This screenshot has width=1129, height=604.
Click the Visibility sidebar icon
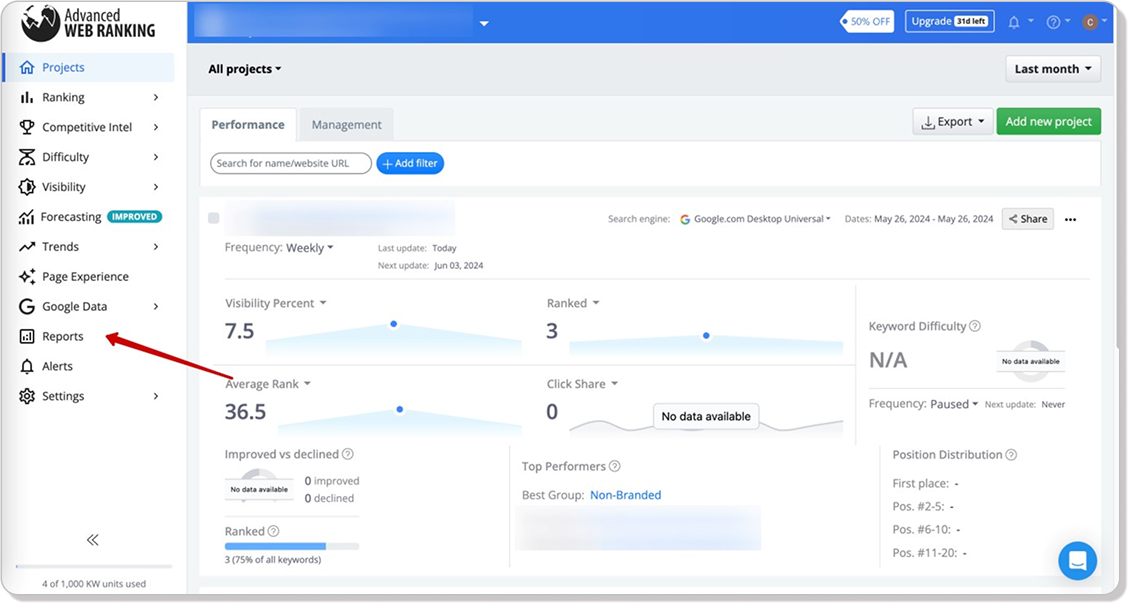pyautogui.click(x=27, y=186)
